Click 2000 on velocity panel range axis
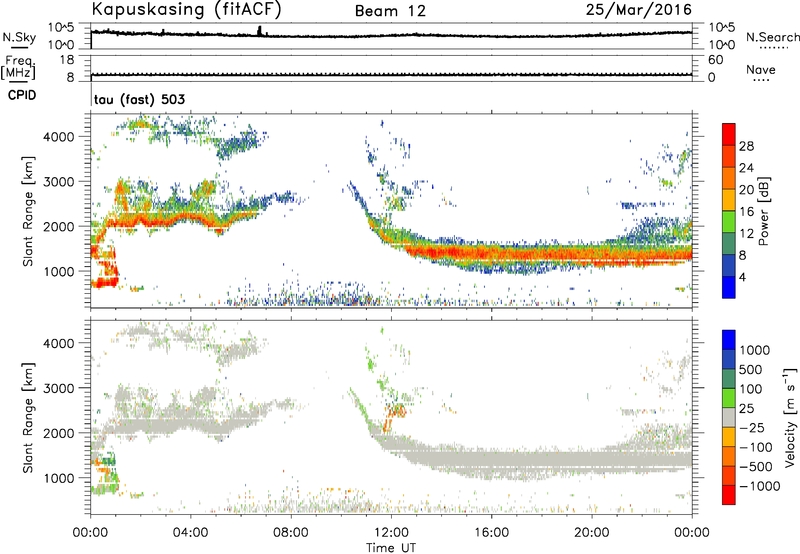 58,433
